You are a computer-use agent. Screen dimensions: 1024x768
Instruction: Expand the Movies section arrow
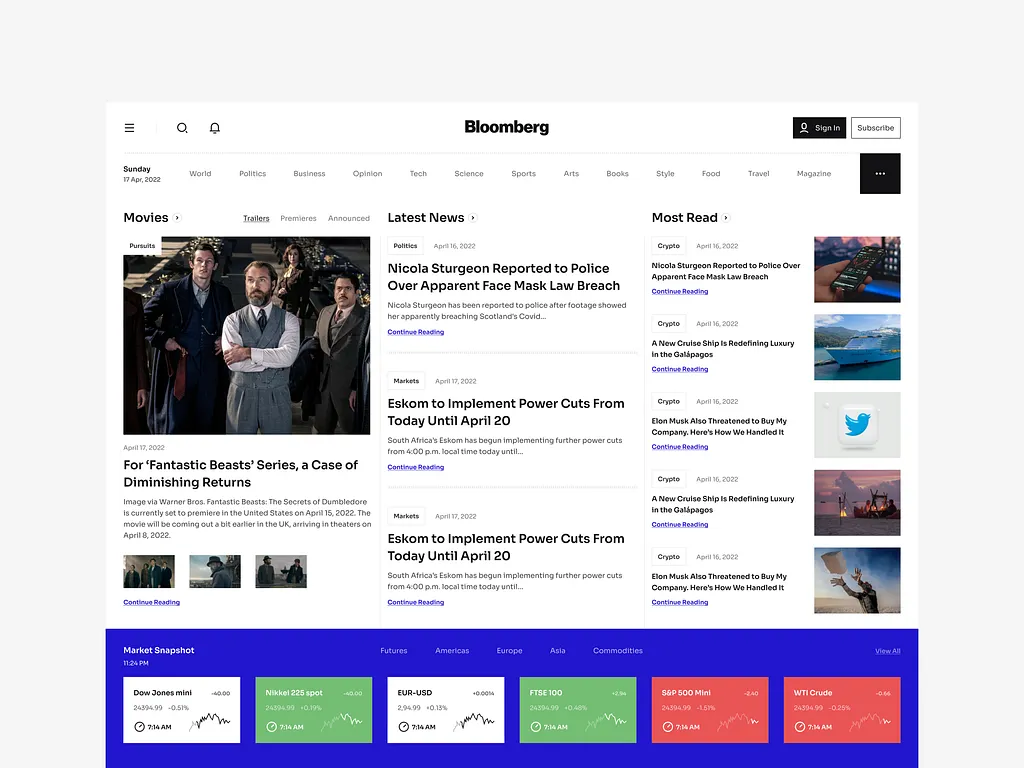click(178, 218)
